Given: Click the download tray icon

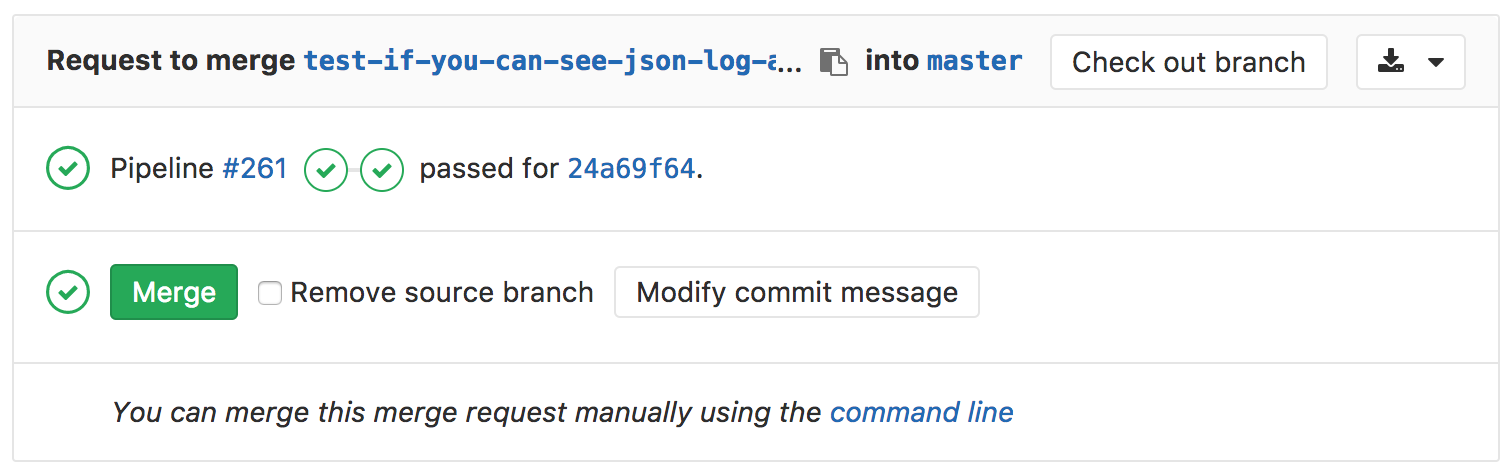Looking at the screenshot, I should click(1390, 62).
